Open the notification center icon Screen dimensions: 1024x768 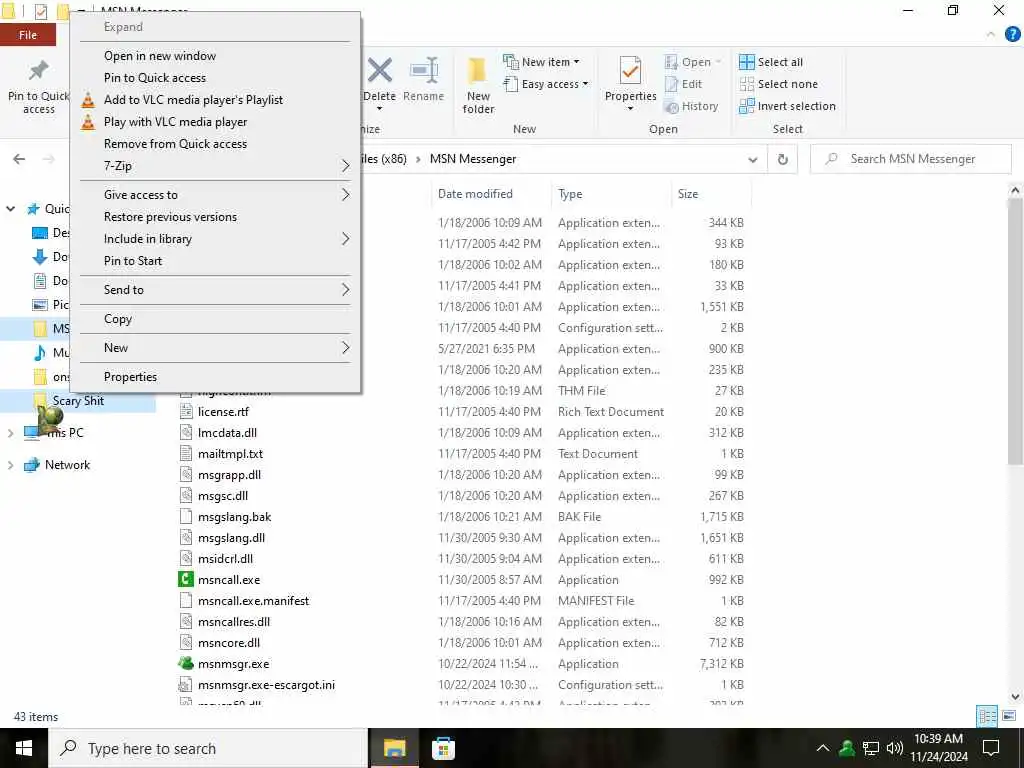pos(991,748)
